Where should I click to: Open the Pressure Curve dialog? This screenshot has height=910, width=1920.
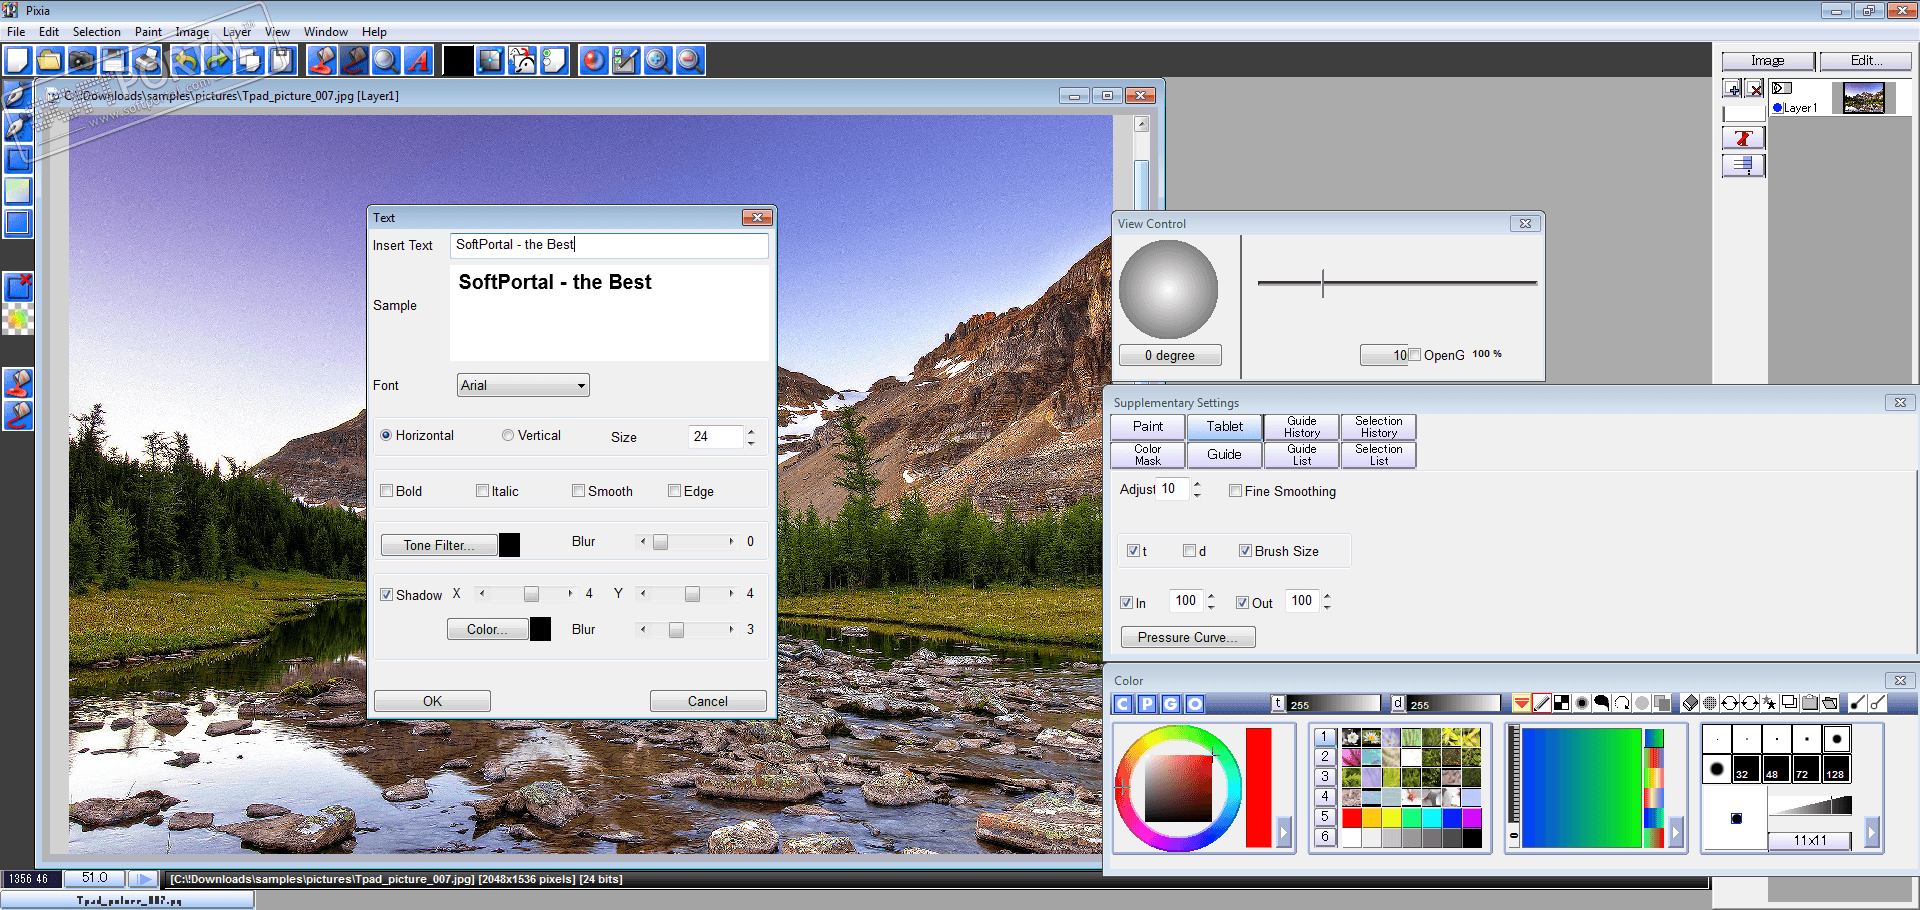(x=1188, y=637)
